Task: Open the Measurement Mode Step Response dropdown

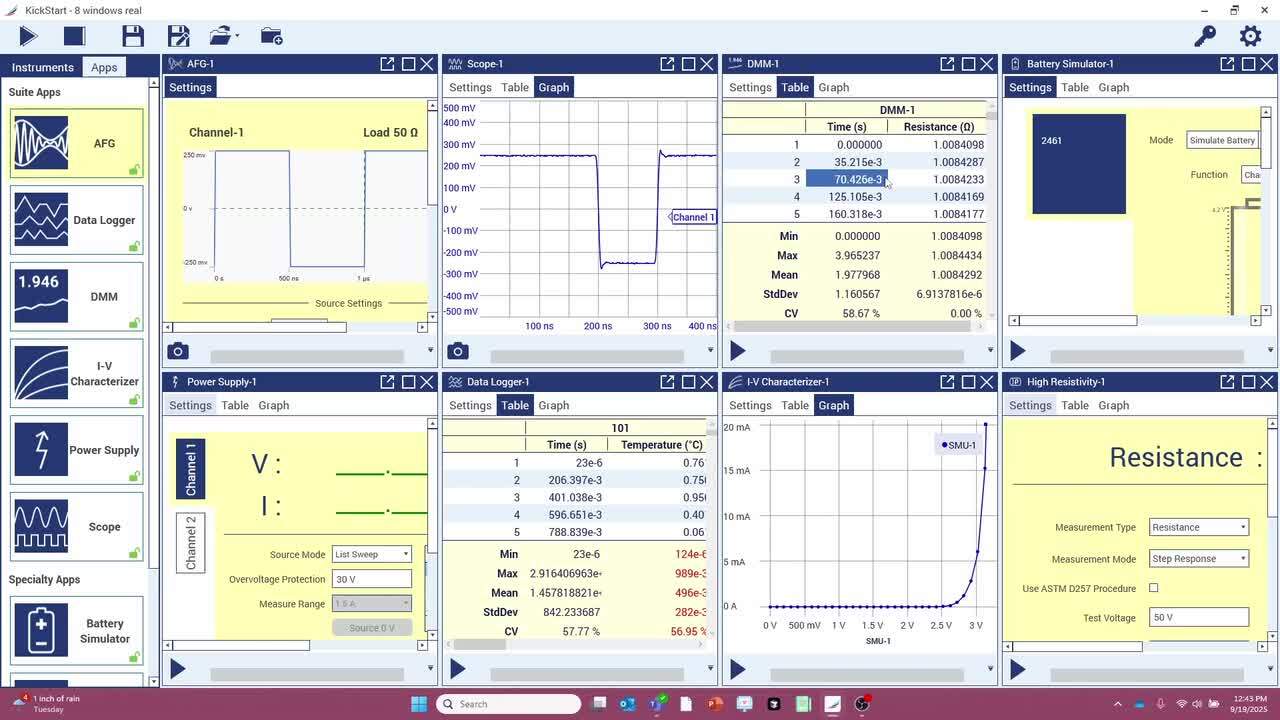Action: [x=1197, y=558]
